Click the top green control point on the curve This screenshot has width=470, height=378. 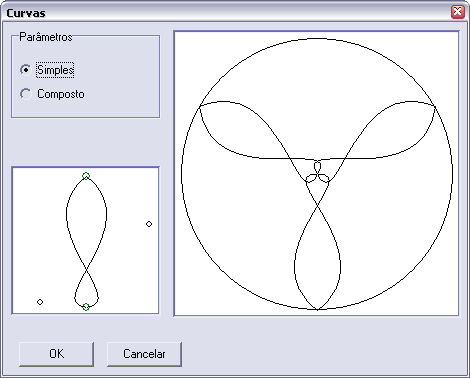click(x=86, y=176)
